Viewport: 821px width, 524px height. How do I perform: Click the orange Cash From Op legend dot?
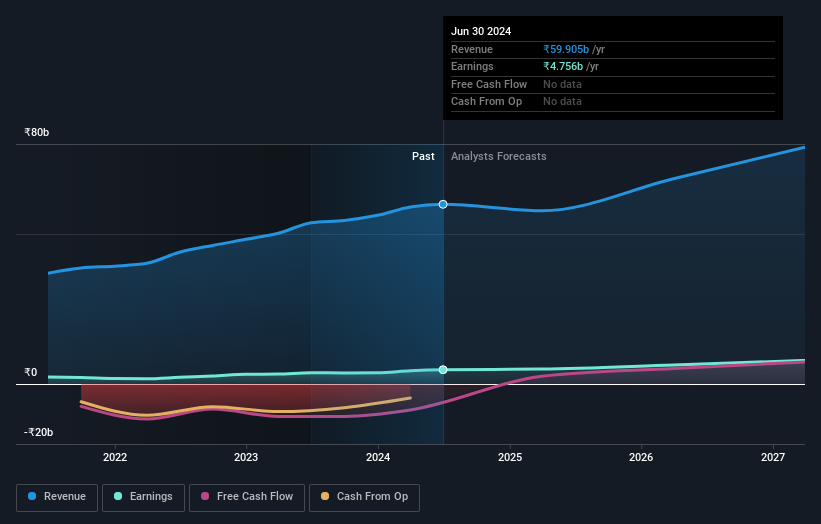coord(325,496)
